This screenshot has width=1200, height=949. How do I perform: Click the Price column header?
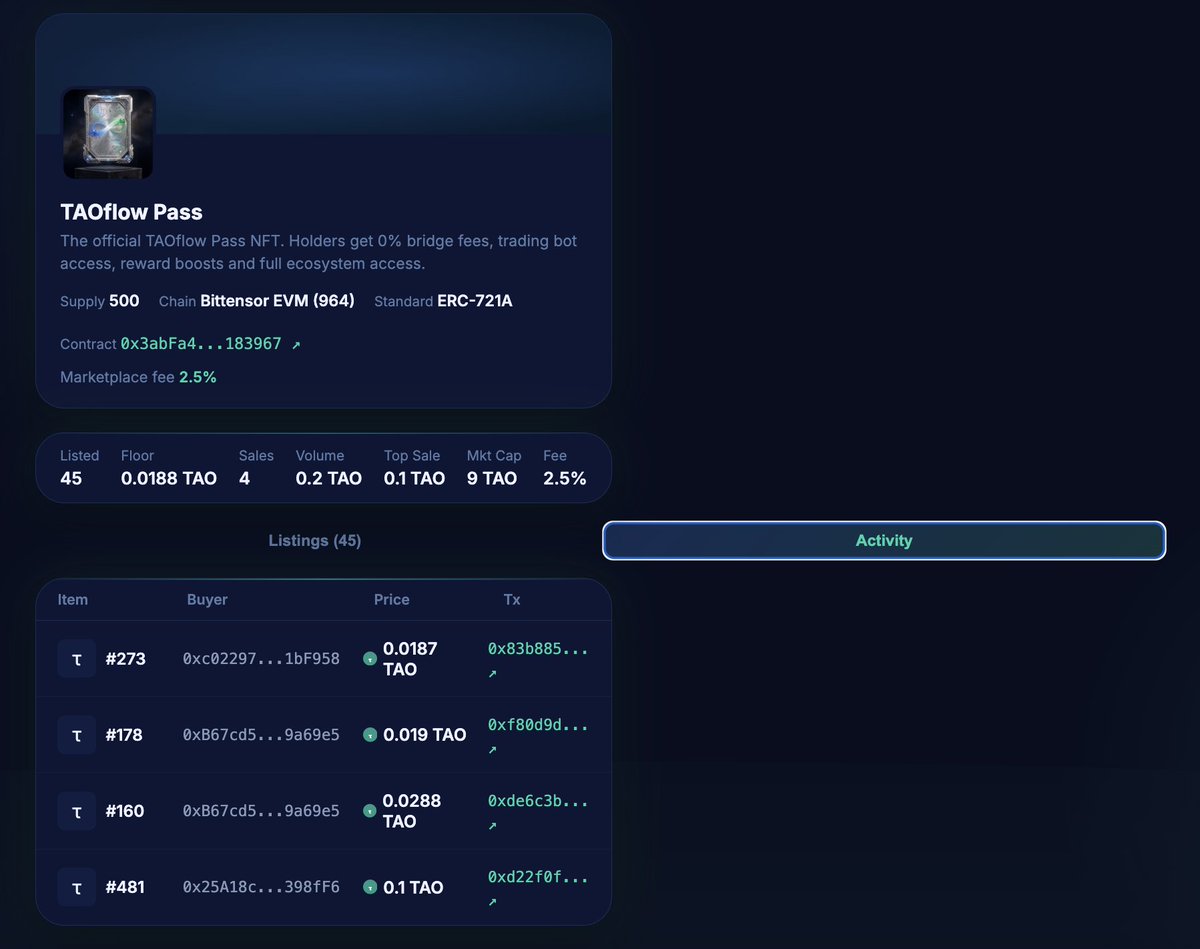(392, 600)
